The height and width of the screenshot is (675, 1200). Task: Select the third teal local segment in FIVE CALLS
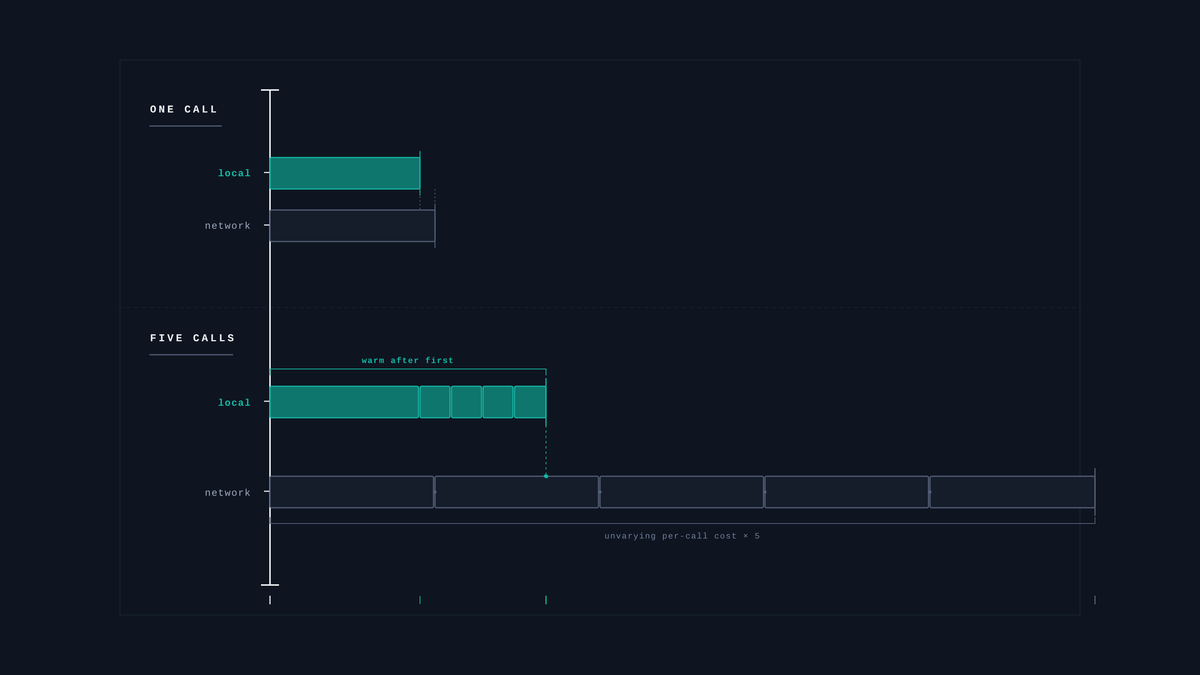click(x=466, y=402)
